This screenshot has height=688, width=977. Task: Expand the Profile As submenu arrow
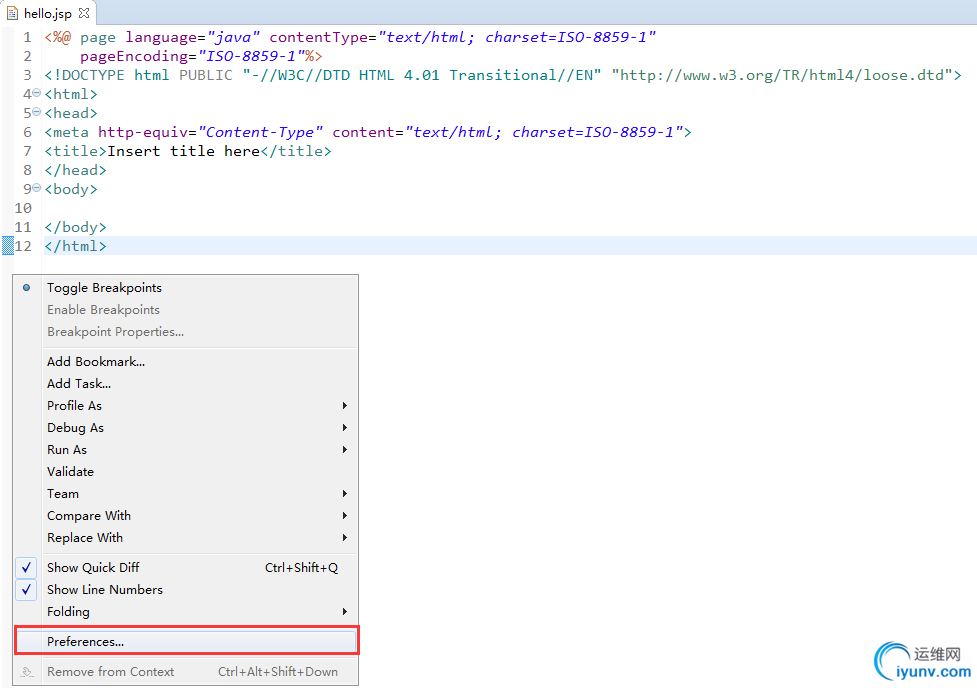click(345, 406)
